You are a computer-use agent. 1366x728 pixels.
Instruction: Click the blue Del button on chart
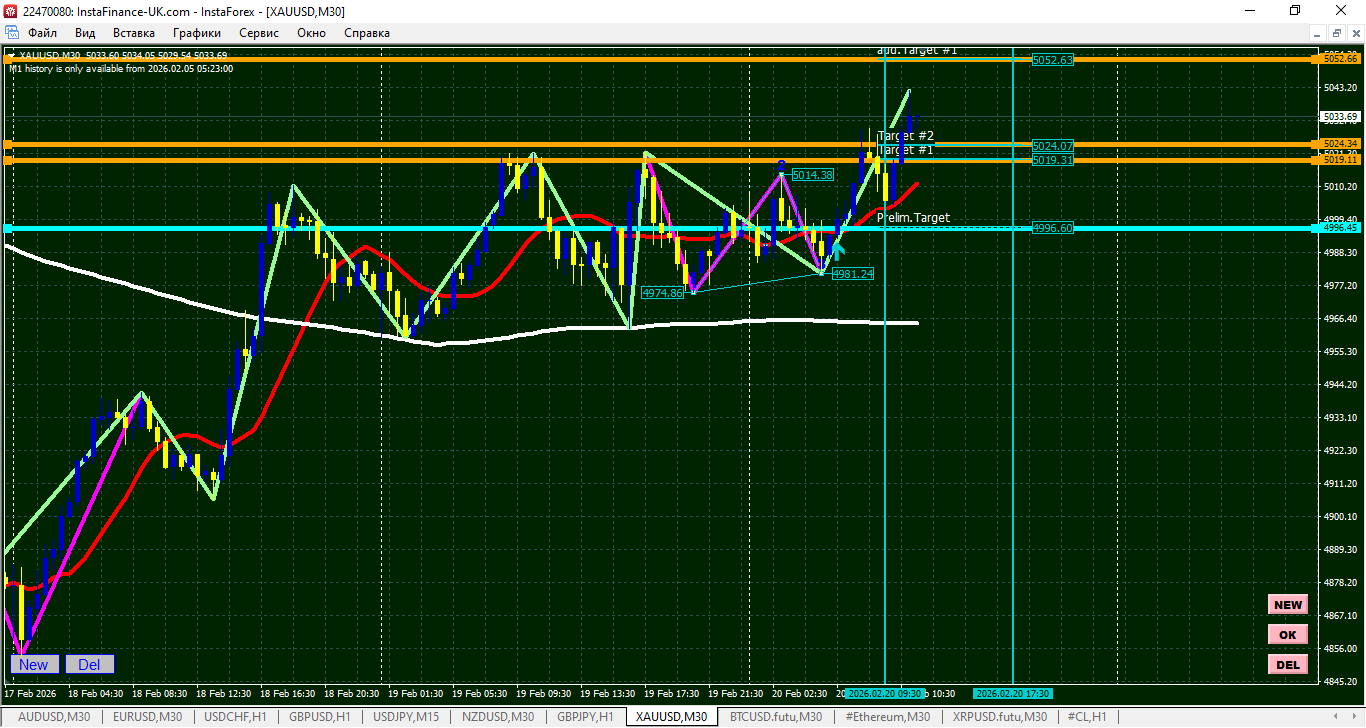pyautogui.click(x=90, y=664)
